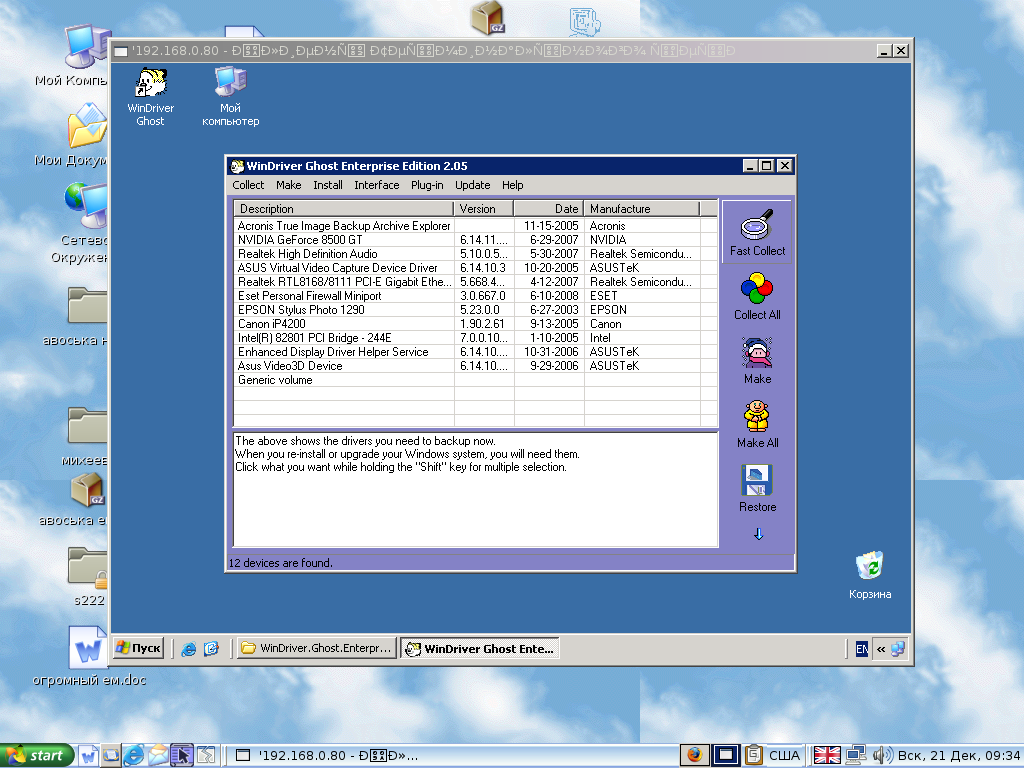The width and height of the screenshot is (1024, 768).
Task: Open the Collect menu
Action: [x=248, y=185]
